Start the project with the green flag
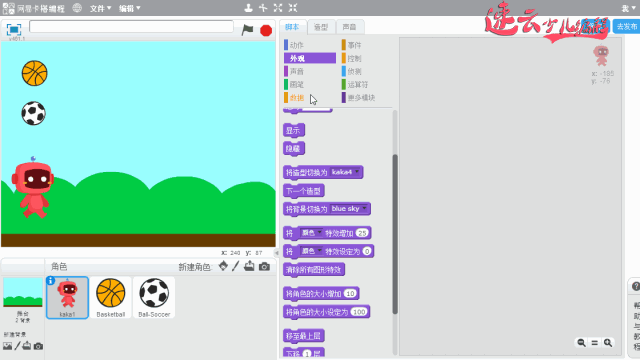This screenshot has height=360, width=640. 247,30
